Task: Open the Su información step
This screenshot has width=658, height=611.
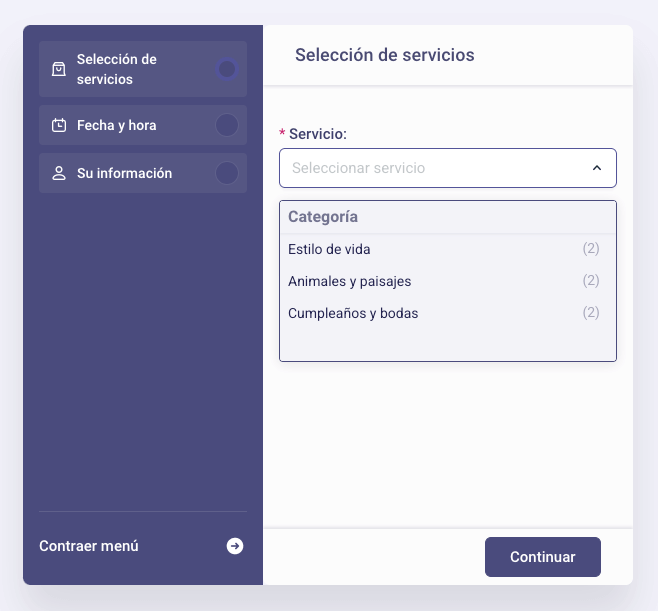Action: pyautogui.click(x=143, y=173)
